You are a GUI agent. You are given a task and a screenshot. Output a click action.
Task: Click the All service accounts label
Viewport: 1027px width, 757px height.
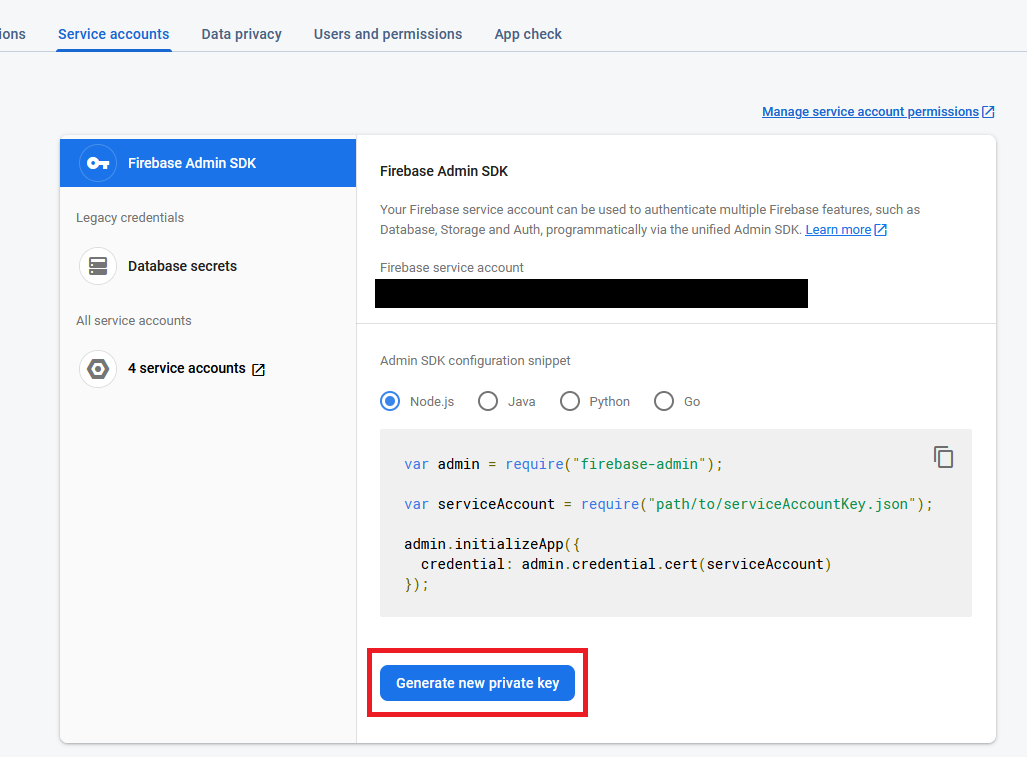(134, 320)
